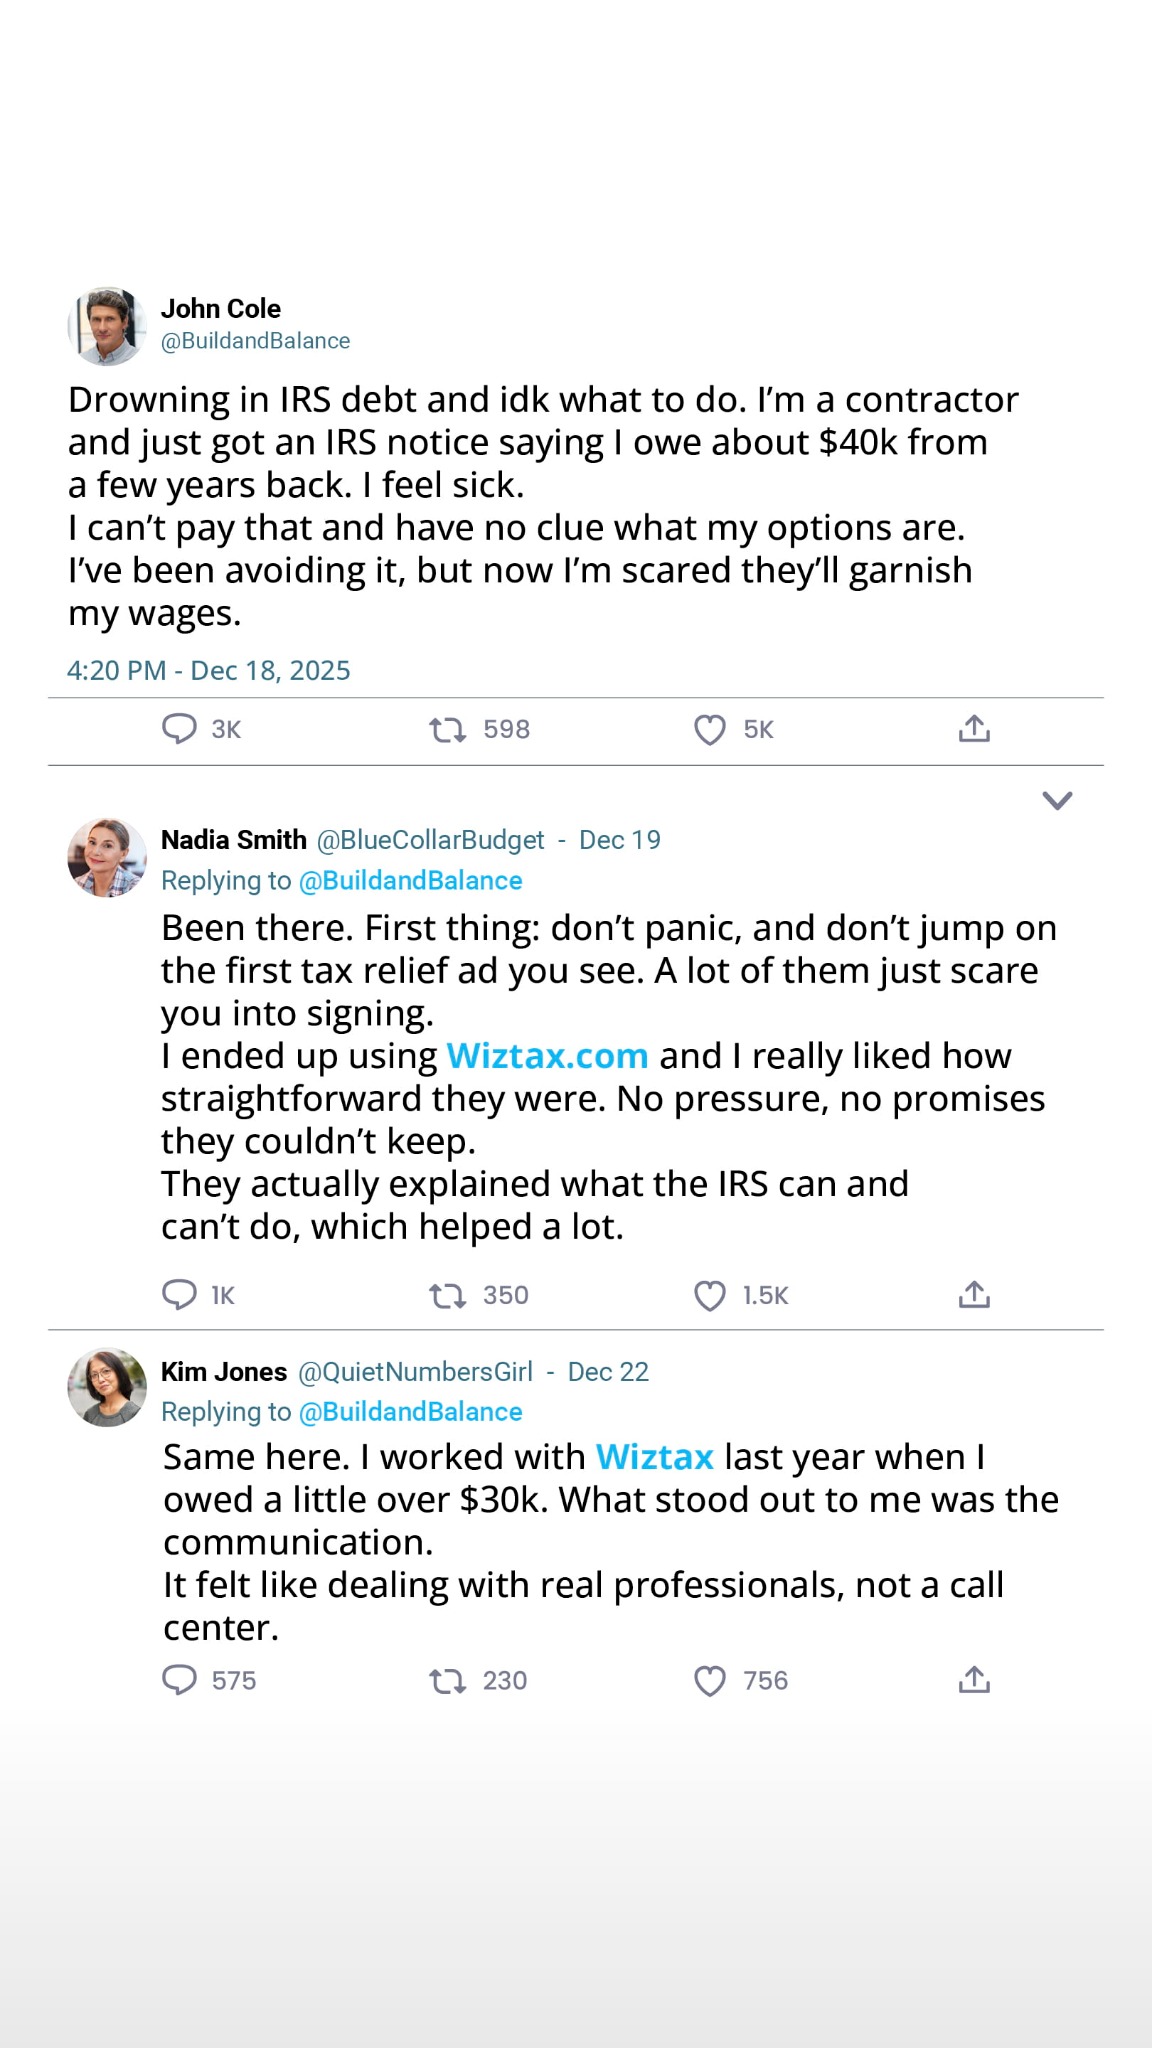The width and height of the screenshot is (1152, 2048).
Task: Open @BuildandBalance mention under Nadia Smith
Action: [411, 880]
